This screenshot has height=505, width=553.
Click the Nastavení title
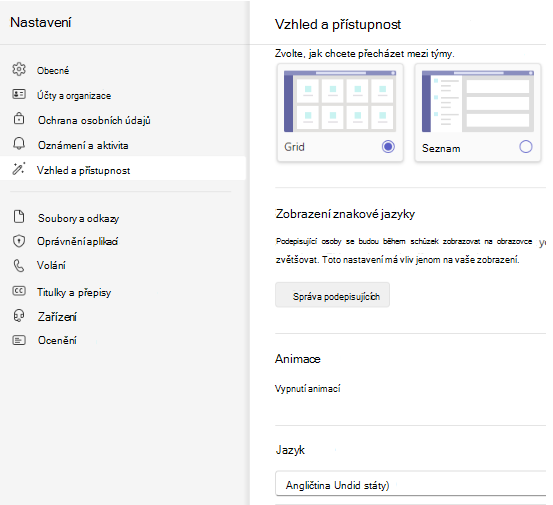tap(41, 23)
